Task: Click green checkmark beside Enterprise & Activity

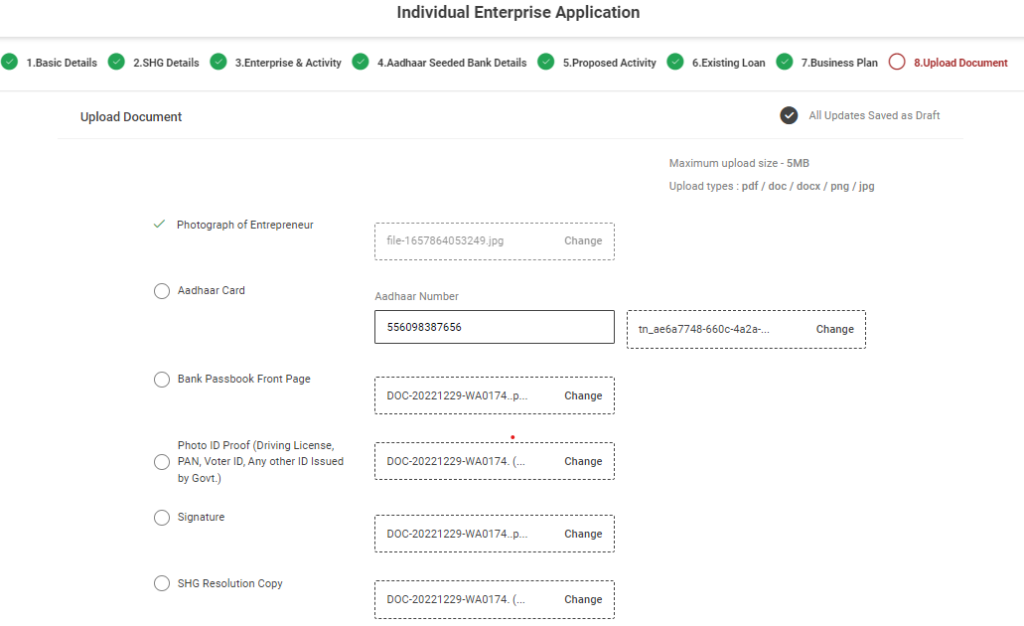Action: (218, 62)
